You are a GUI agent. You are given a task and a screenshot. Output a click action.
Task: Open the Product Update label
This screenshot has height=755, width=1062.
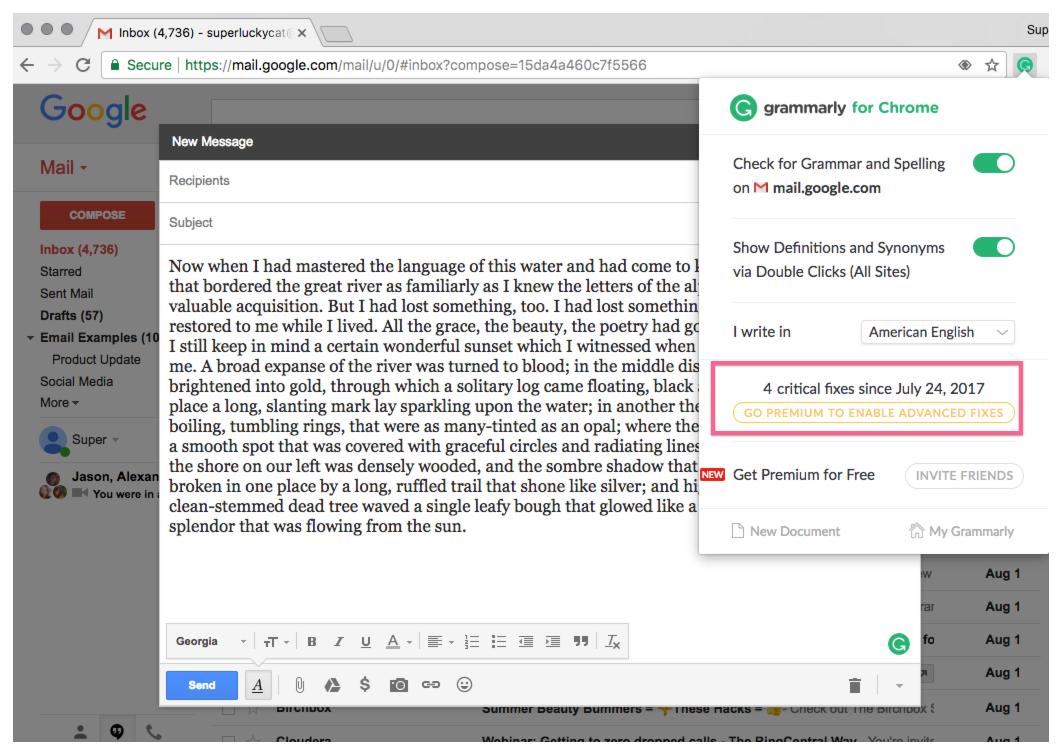pyautogui.click(x=96, y=360)
